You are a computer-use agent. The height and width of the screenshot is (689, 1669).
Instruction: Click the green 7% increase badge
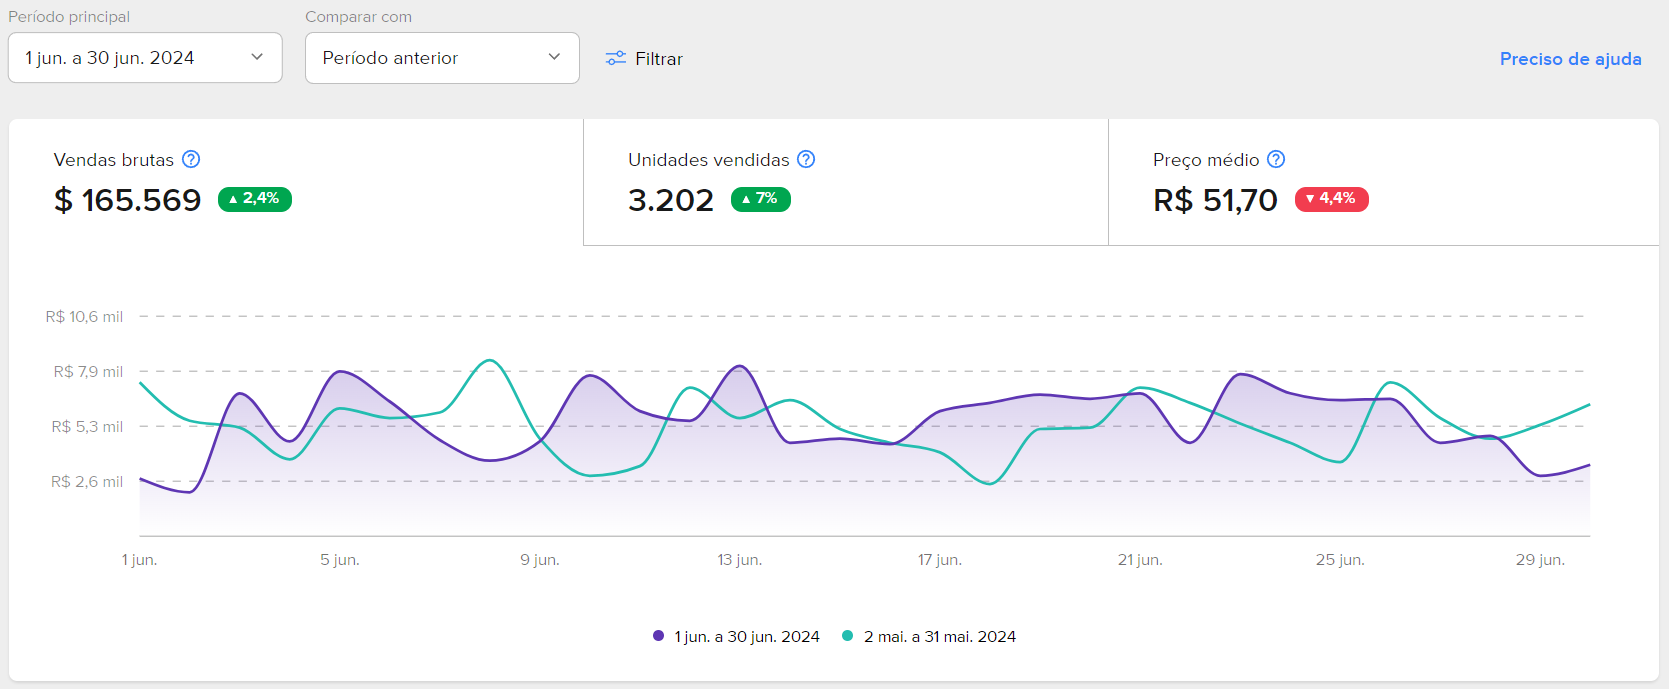[x=761, y=199]
